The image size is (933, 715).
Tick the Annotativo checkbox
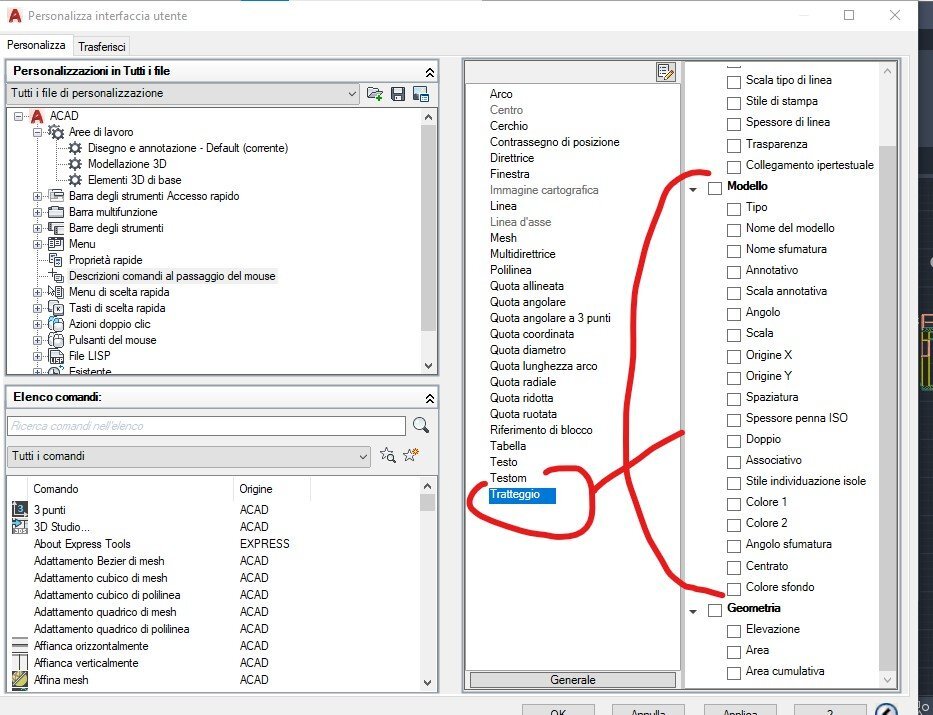[734, 272]
